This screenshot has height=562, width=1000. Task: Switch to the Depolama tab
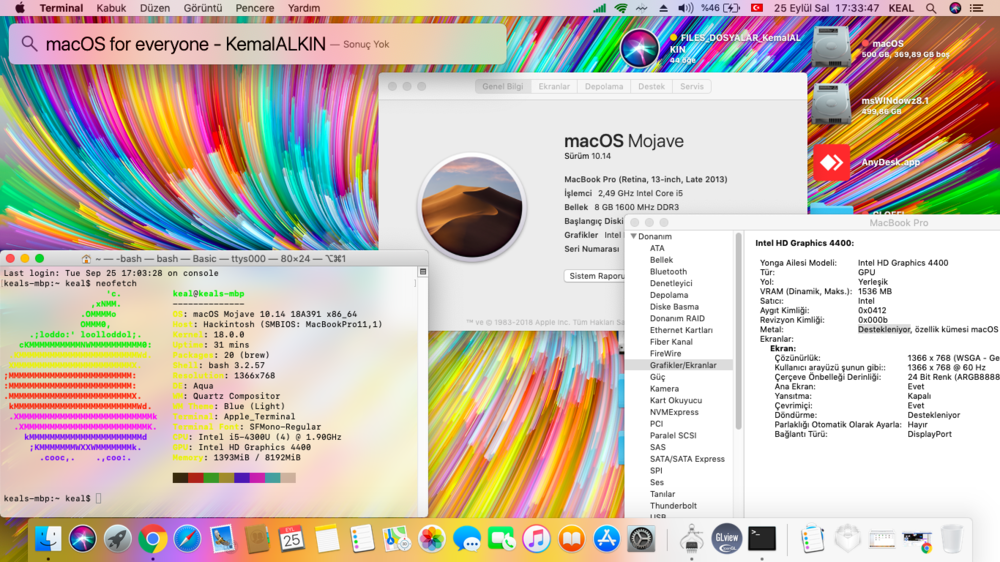point(604,87)
